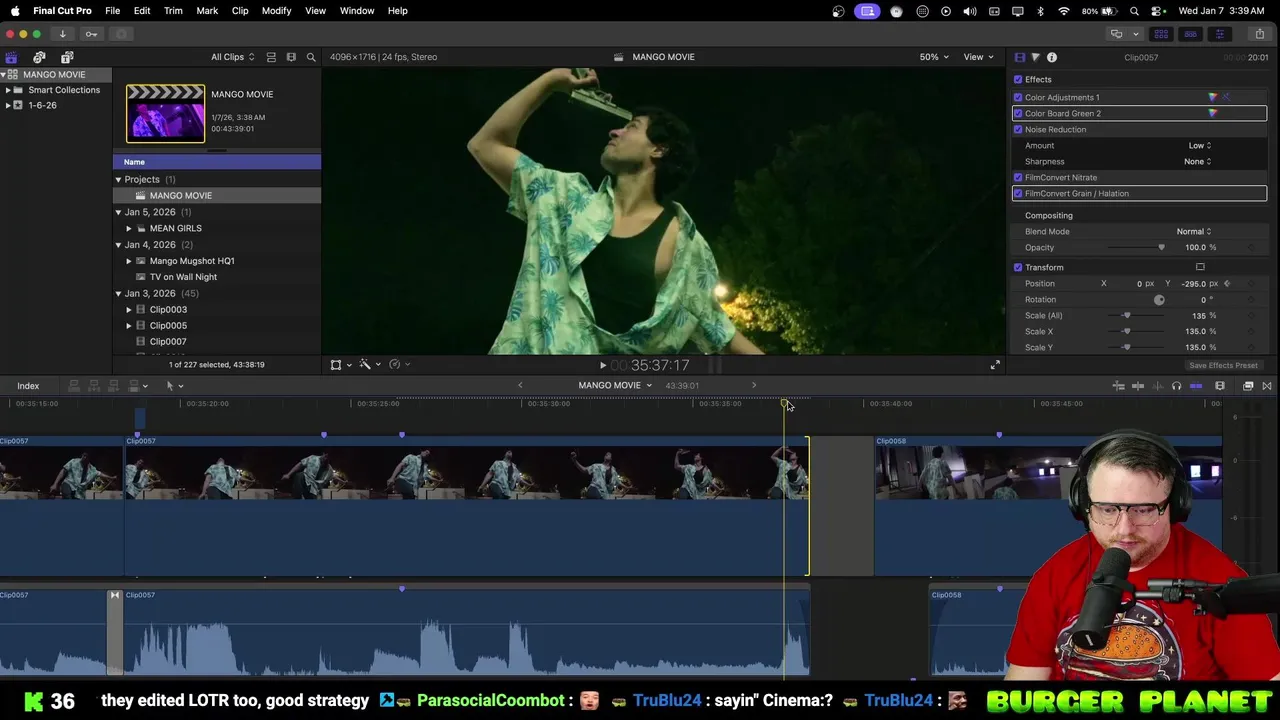The image size is (1280, 720).
Task: Search the browser with magnifier icon
Action: [311, 57]
